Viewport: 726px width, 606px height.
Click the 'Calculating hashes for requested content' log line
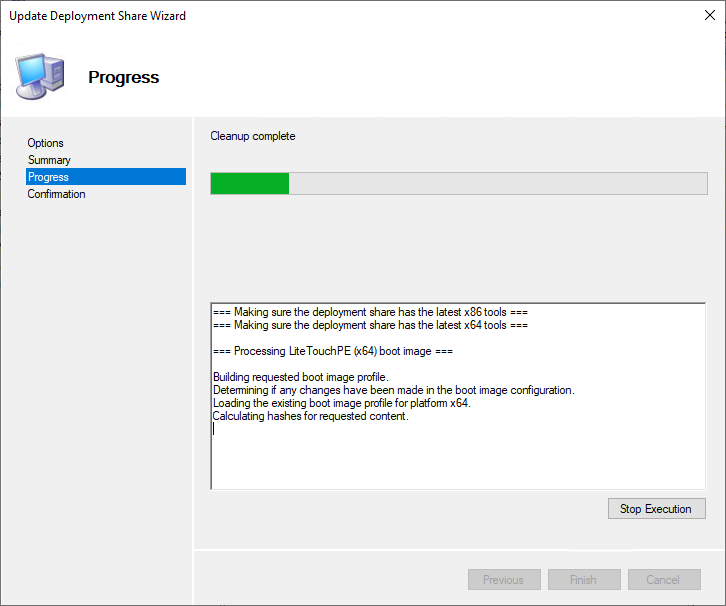311,416
